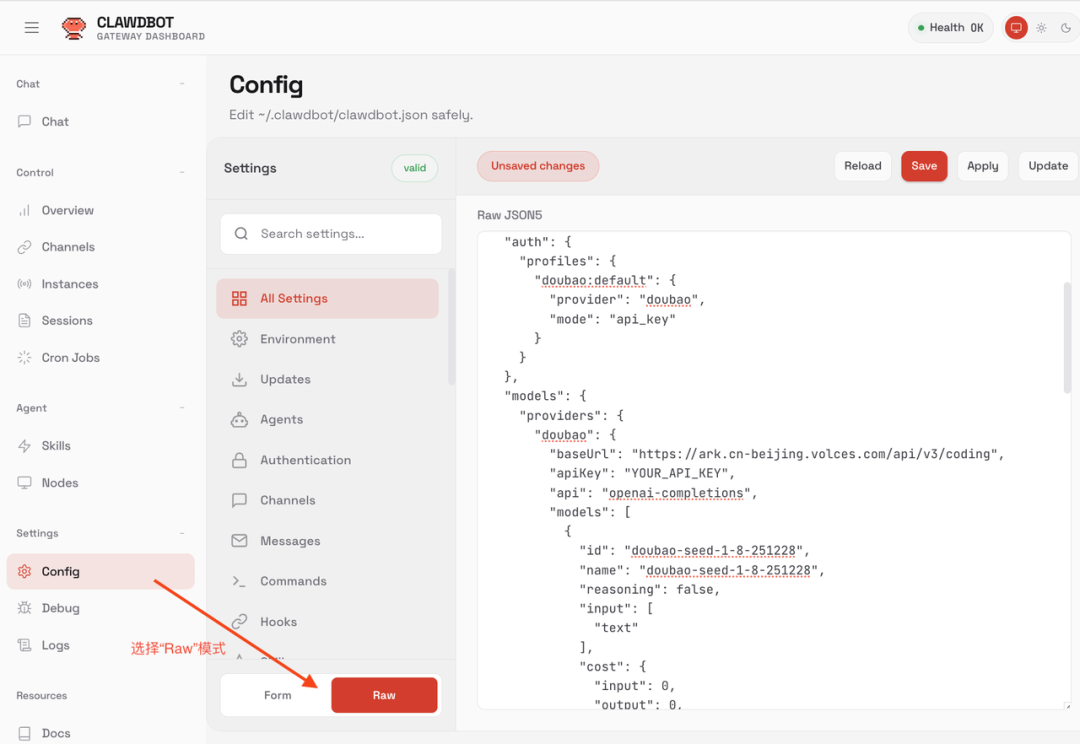Click the Reload button
This screenshot has height=744, width=1080.
[x=863, y=166]
